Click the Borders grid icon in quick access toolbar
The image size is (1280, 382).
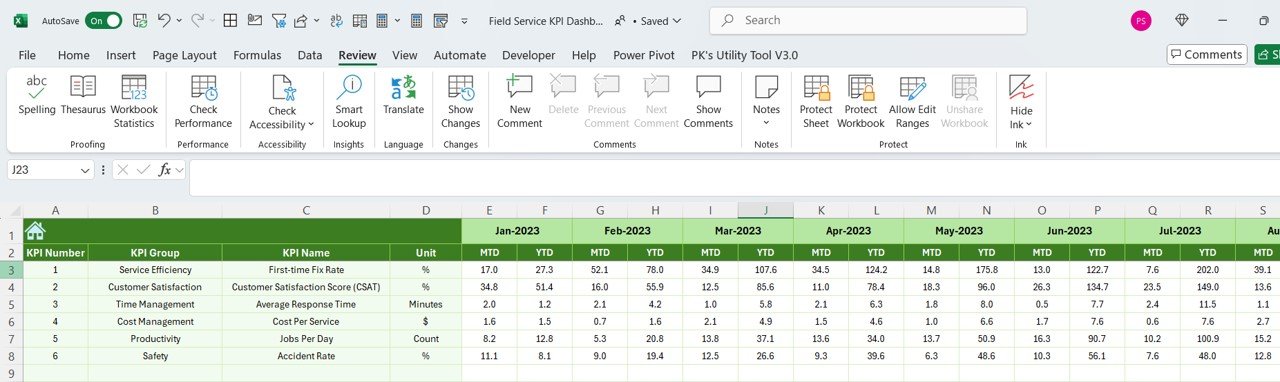pyautogui.click(x=230, y=20)
